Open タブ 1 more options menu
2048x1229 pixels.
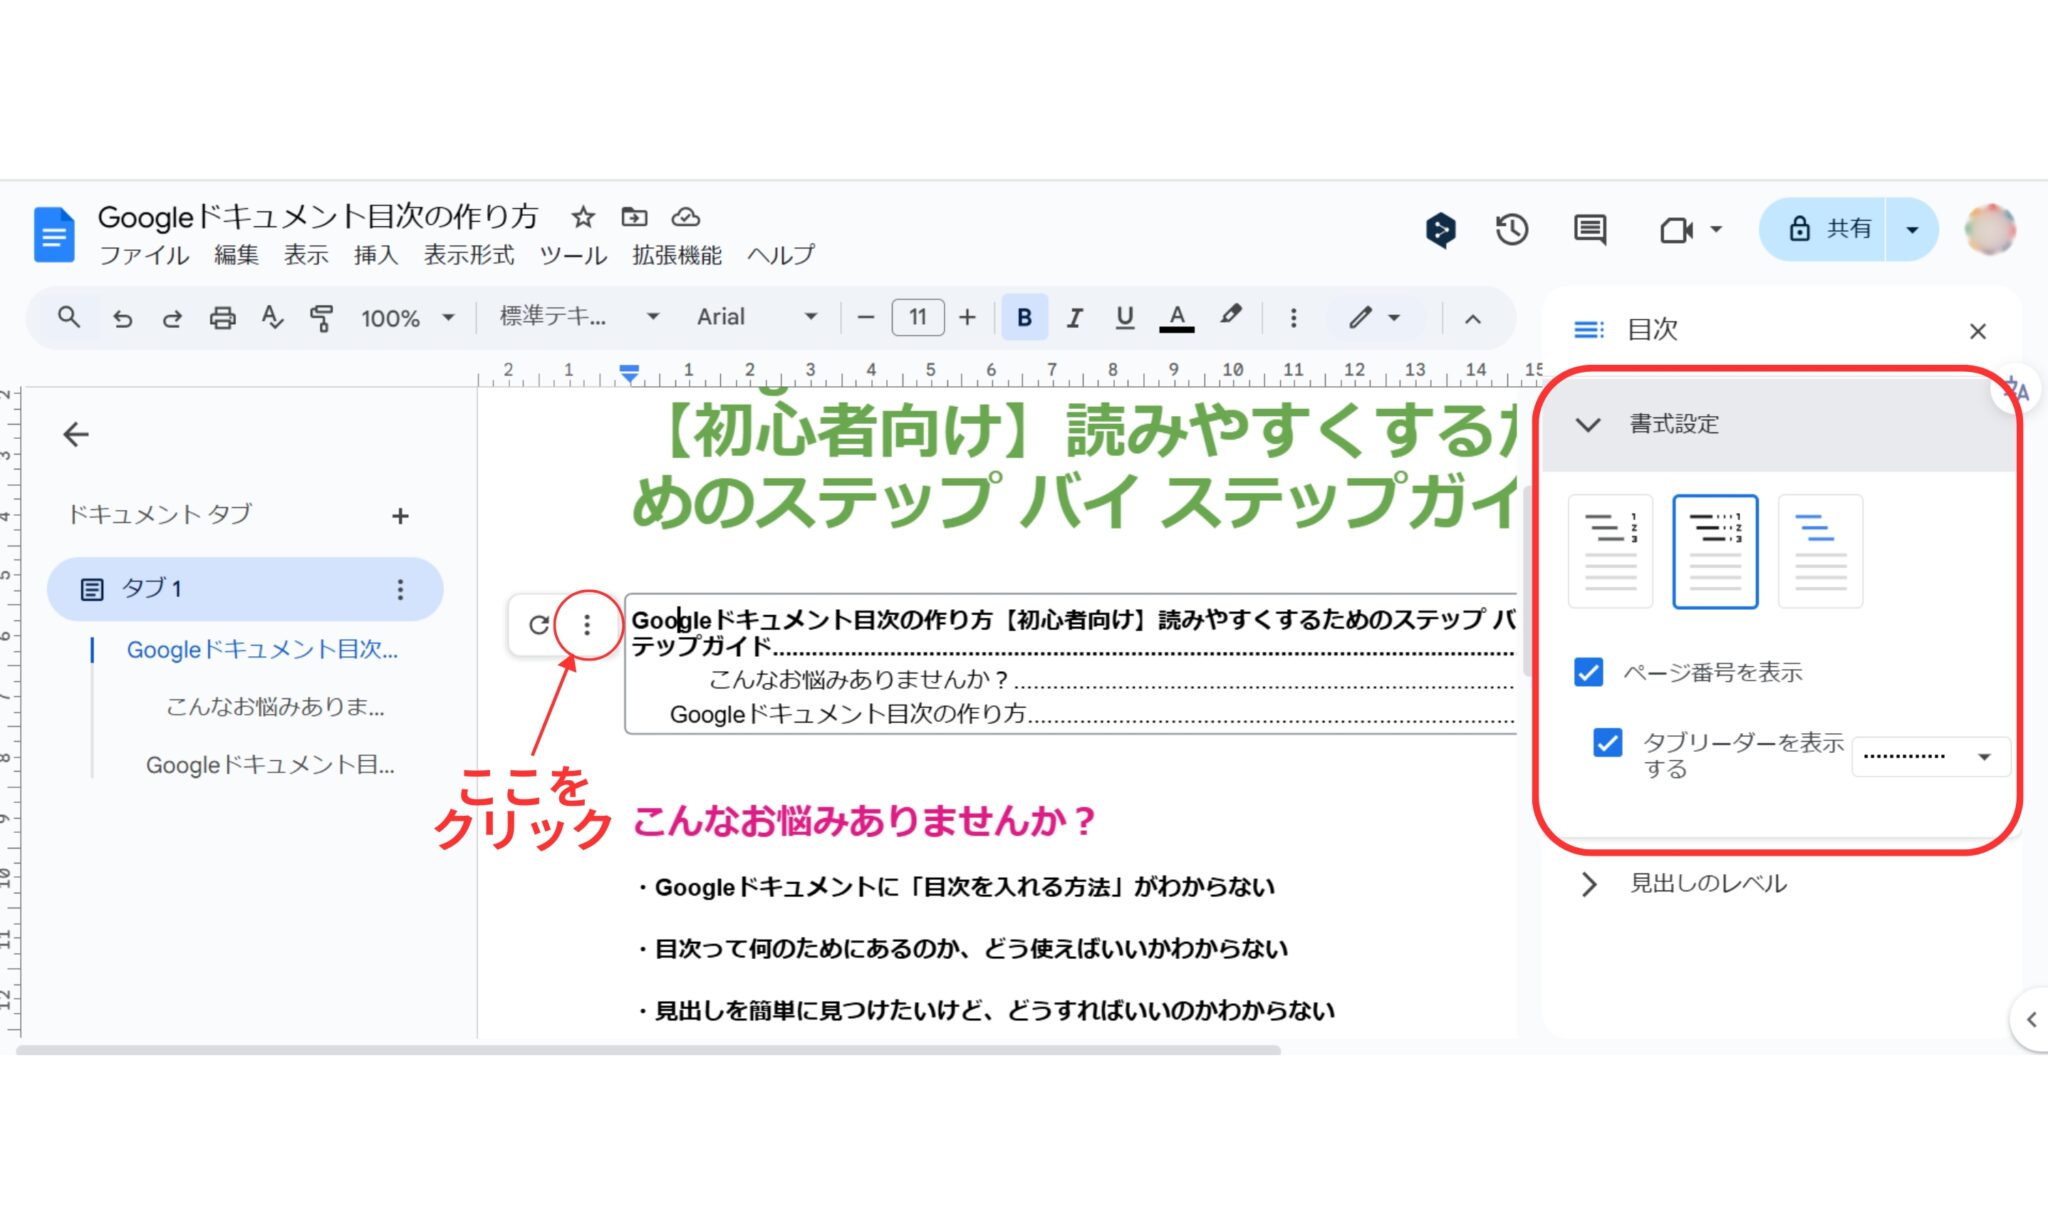point(400,589)
